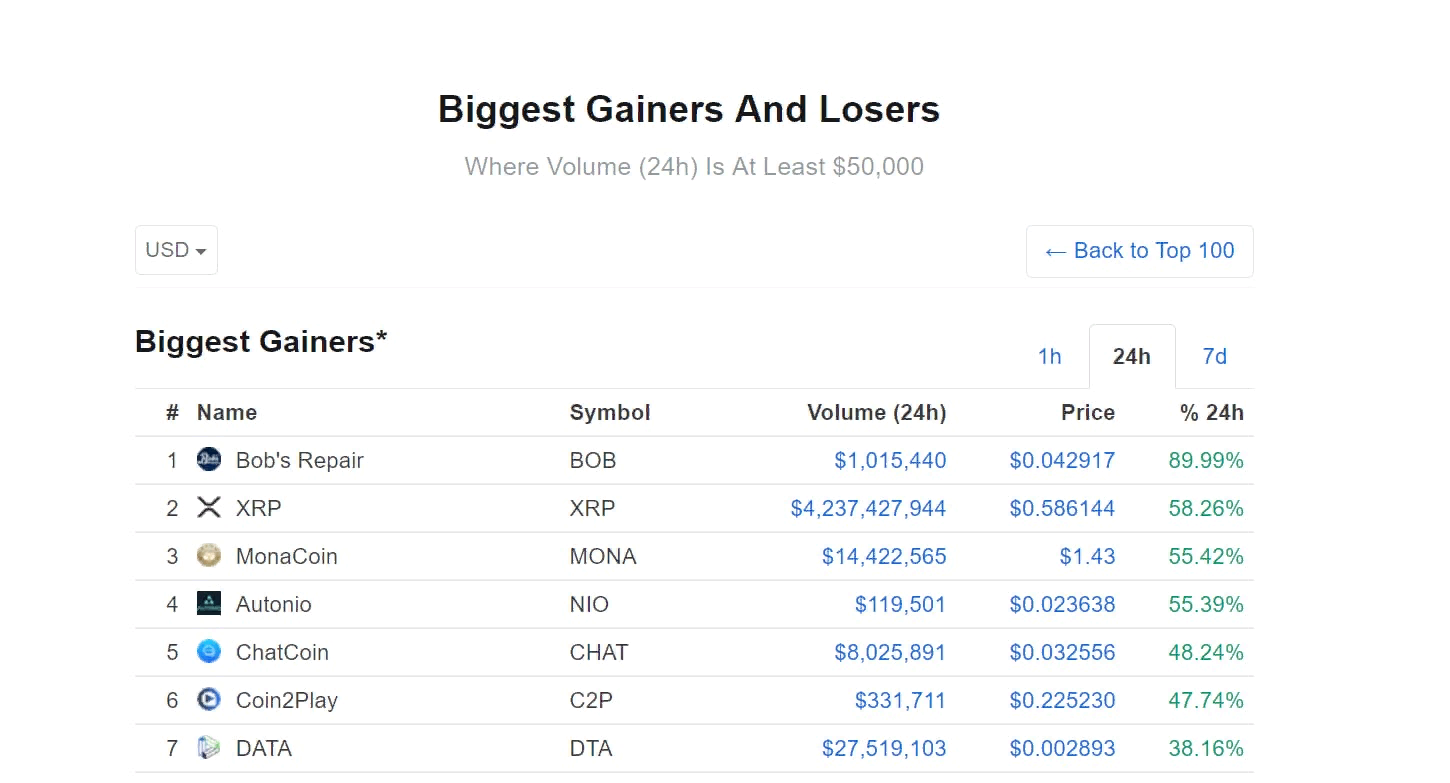This screenshot has height=783, width=1450.
Task: Click Coin2Play price $0.225230 link
Action: (1062, 701)
